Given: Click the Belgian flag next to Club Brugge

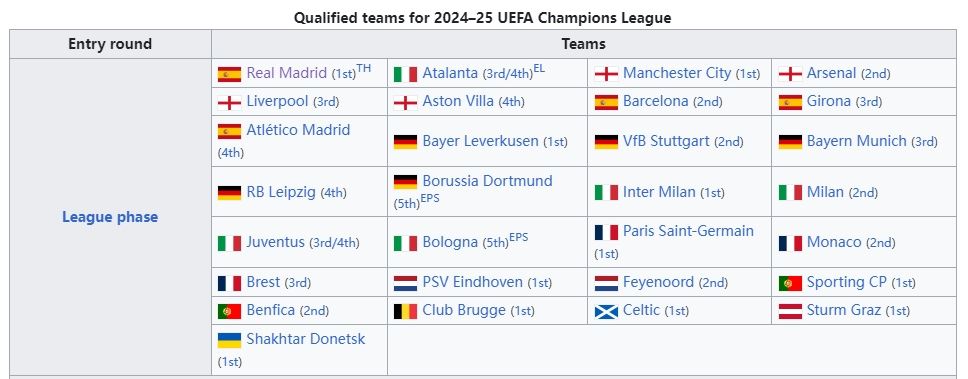Looking at the screenshot, I should point(405,311).
